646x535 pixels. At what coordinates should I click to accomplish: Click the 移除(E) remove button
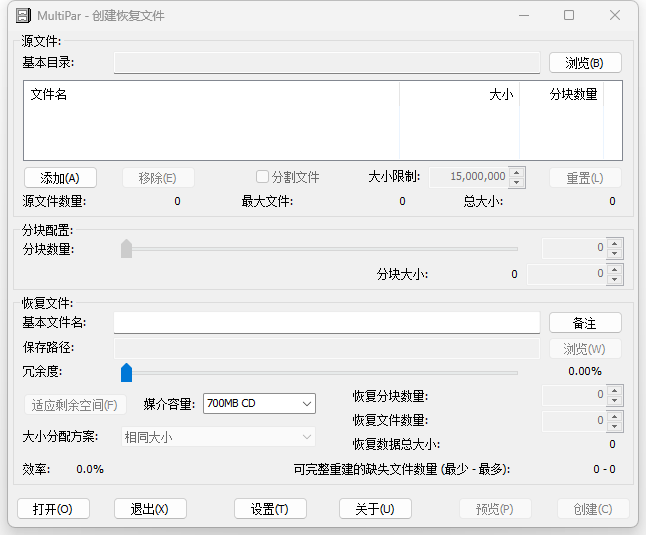point(158,178)
